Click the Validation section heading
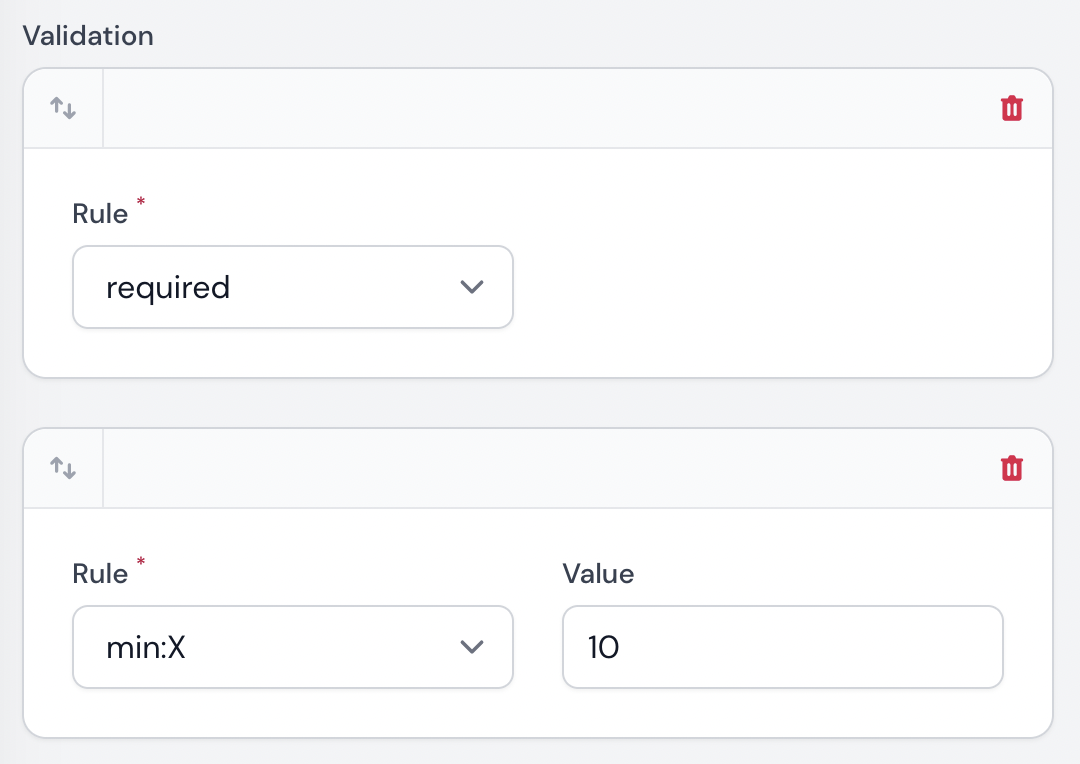Image resolution: width=1080 pixels, height=764 pixels. 88,36
